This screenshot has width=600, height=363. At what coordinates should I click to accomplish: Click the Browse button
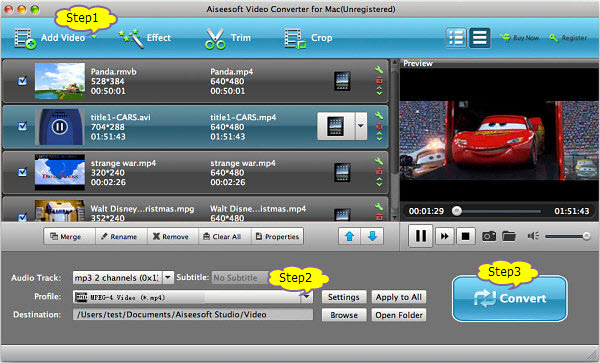344,315
